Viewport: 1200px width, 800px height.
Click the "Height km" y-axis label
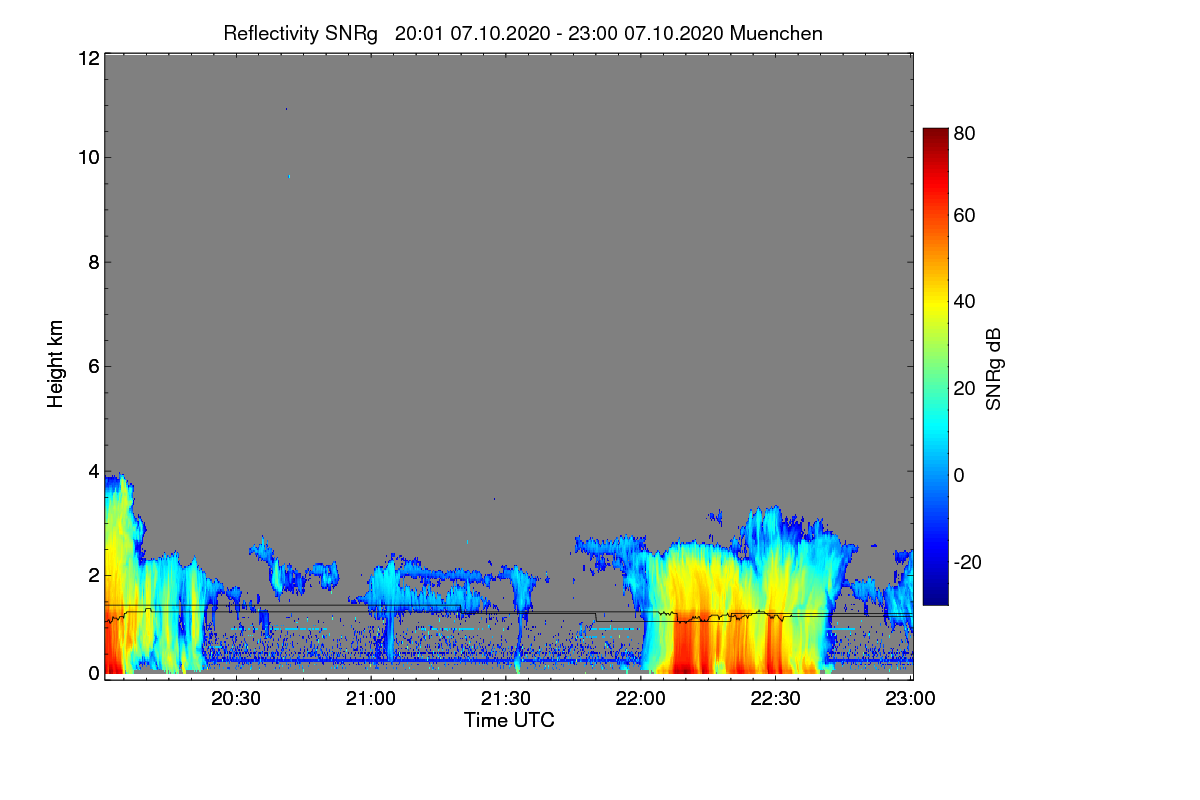click(55, 365)
